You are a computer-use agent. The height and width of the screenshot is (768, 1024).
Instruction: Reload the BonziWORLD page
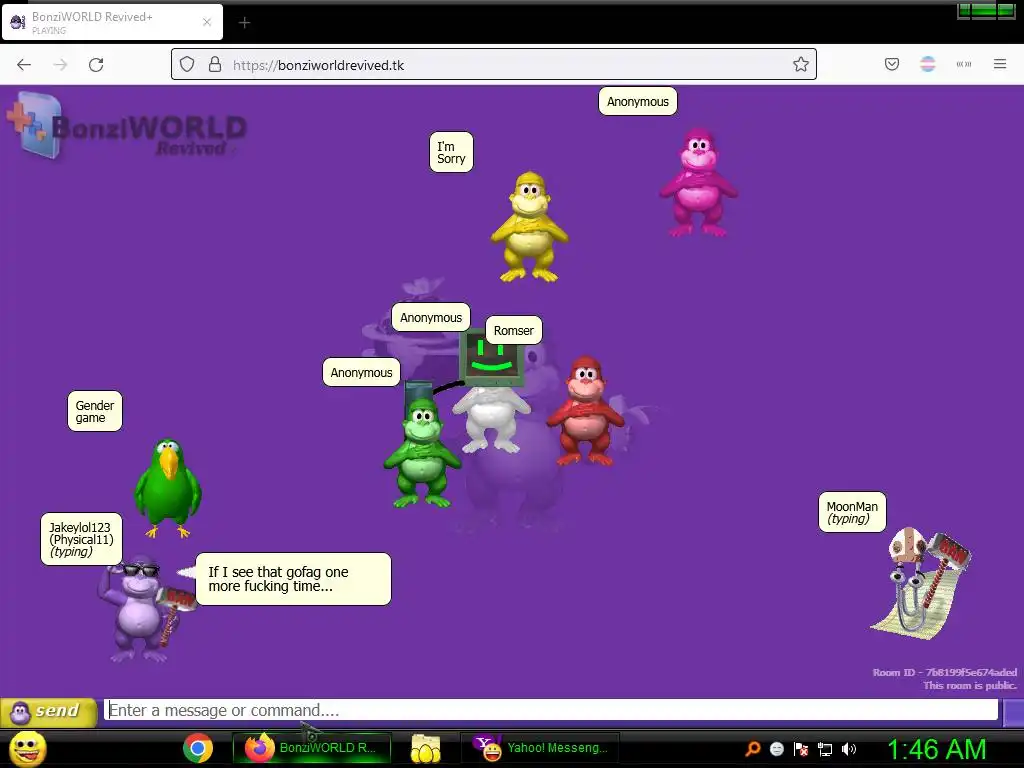point(96,65)
